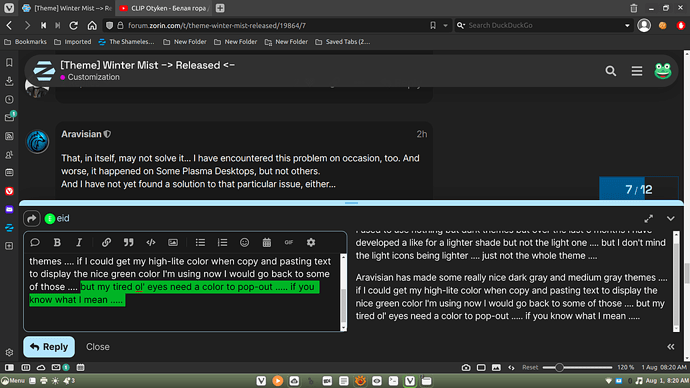Open calendar from status bar
The image size is (690, 388).
coord(80,367)
